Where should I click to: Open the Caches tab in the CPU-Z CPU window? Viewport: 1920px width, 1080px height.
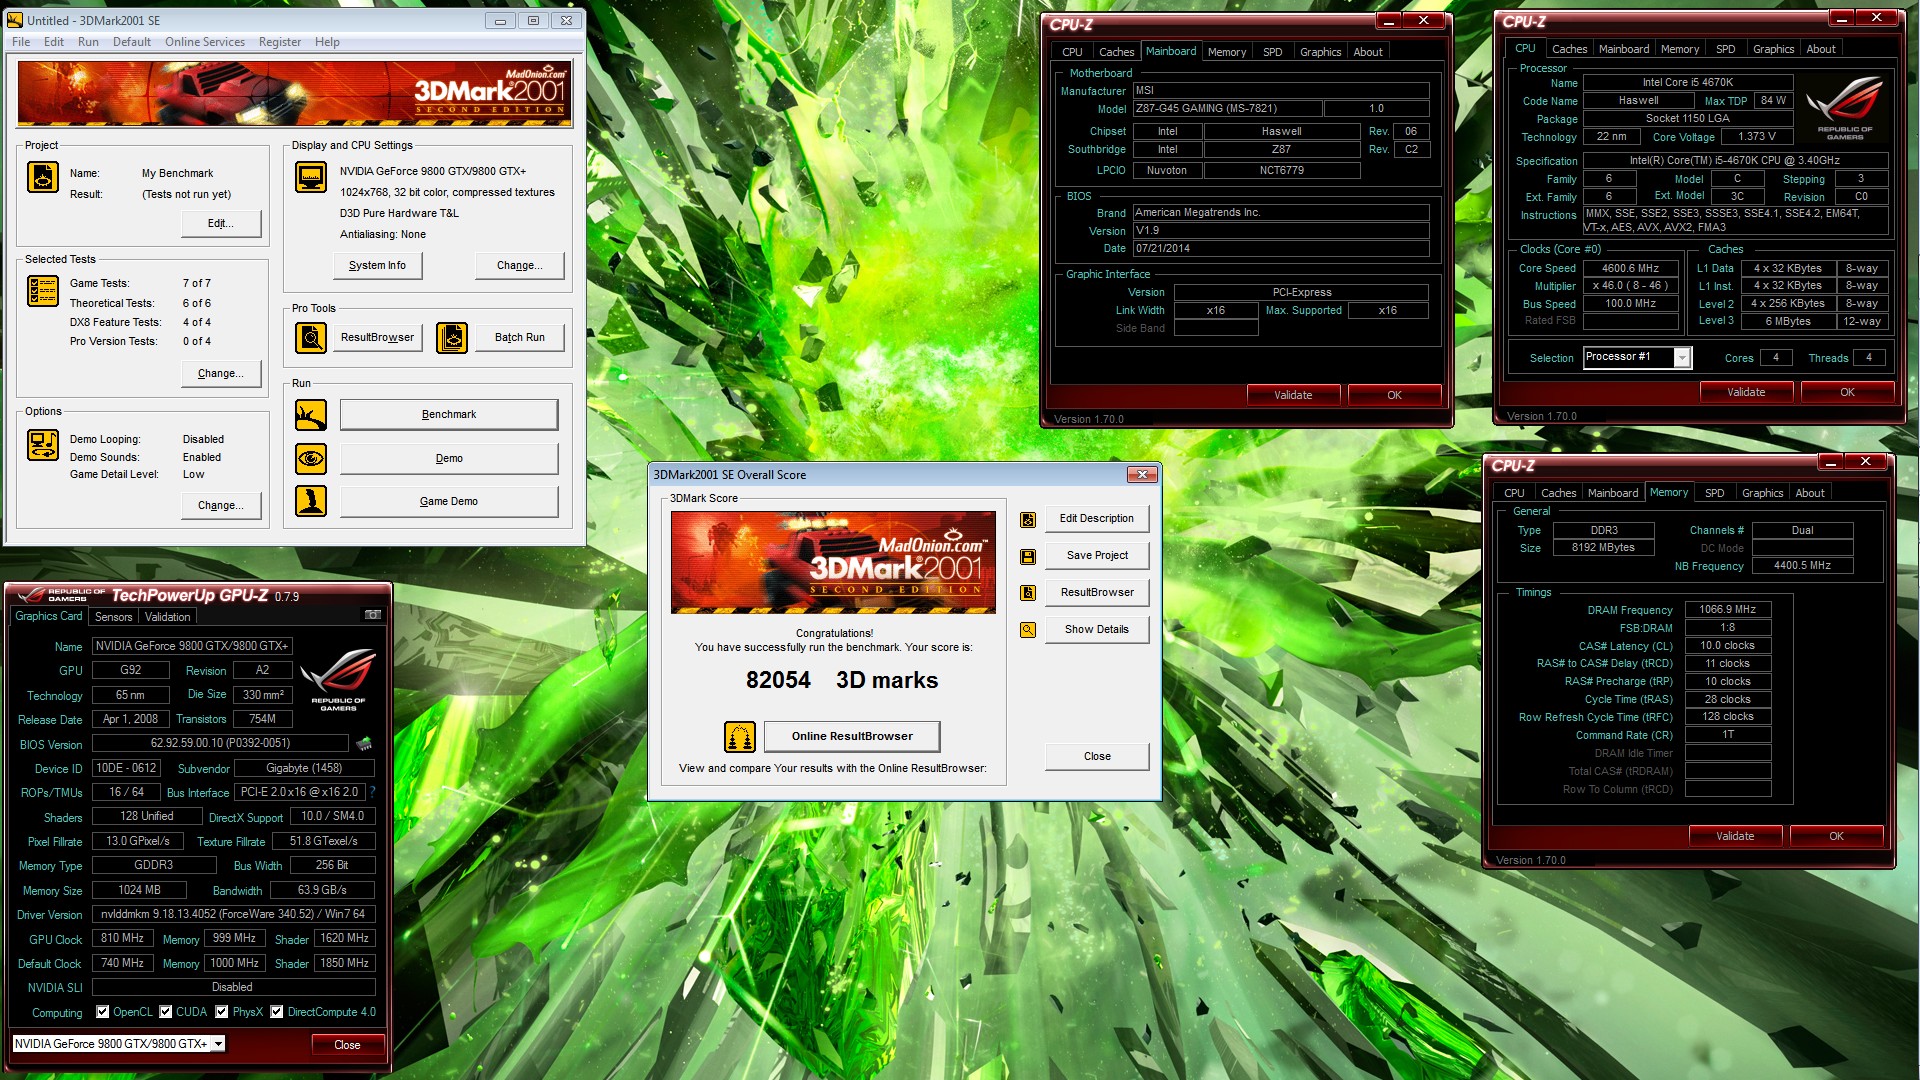1569,49
